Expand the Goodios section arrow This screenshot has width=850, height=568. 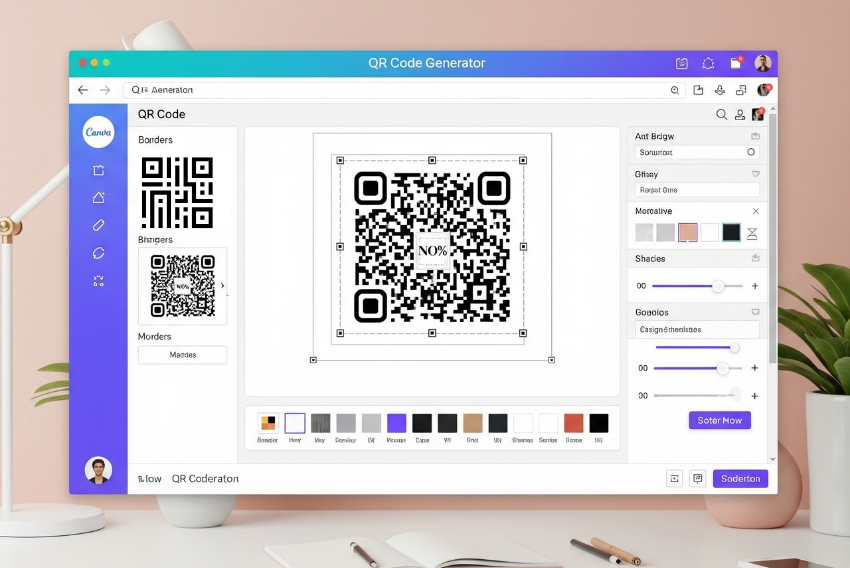(x=756, y=312)
